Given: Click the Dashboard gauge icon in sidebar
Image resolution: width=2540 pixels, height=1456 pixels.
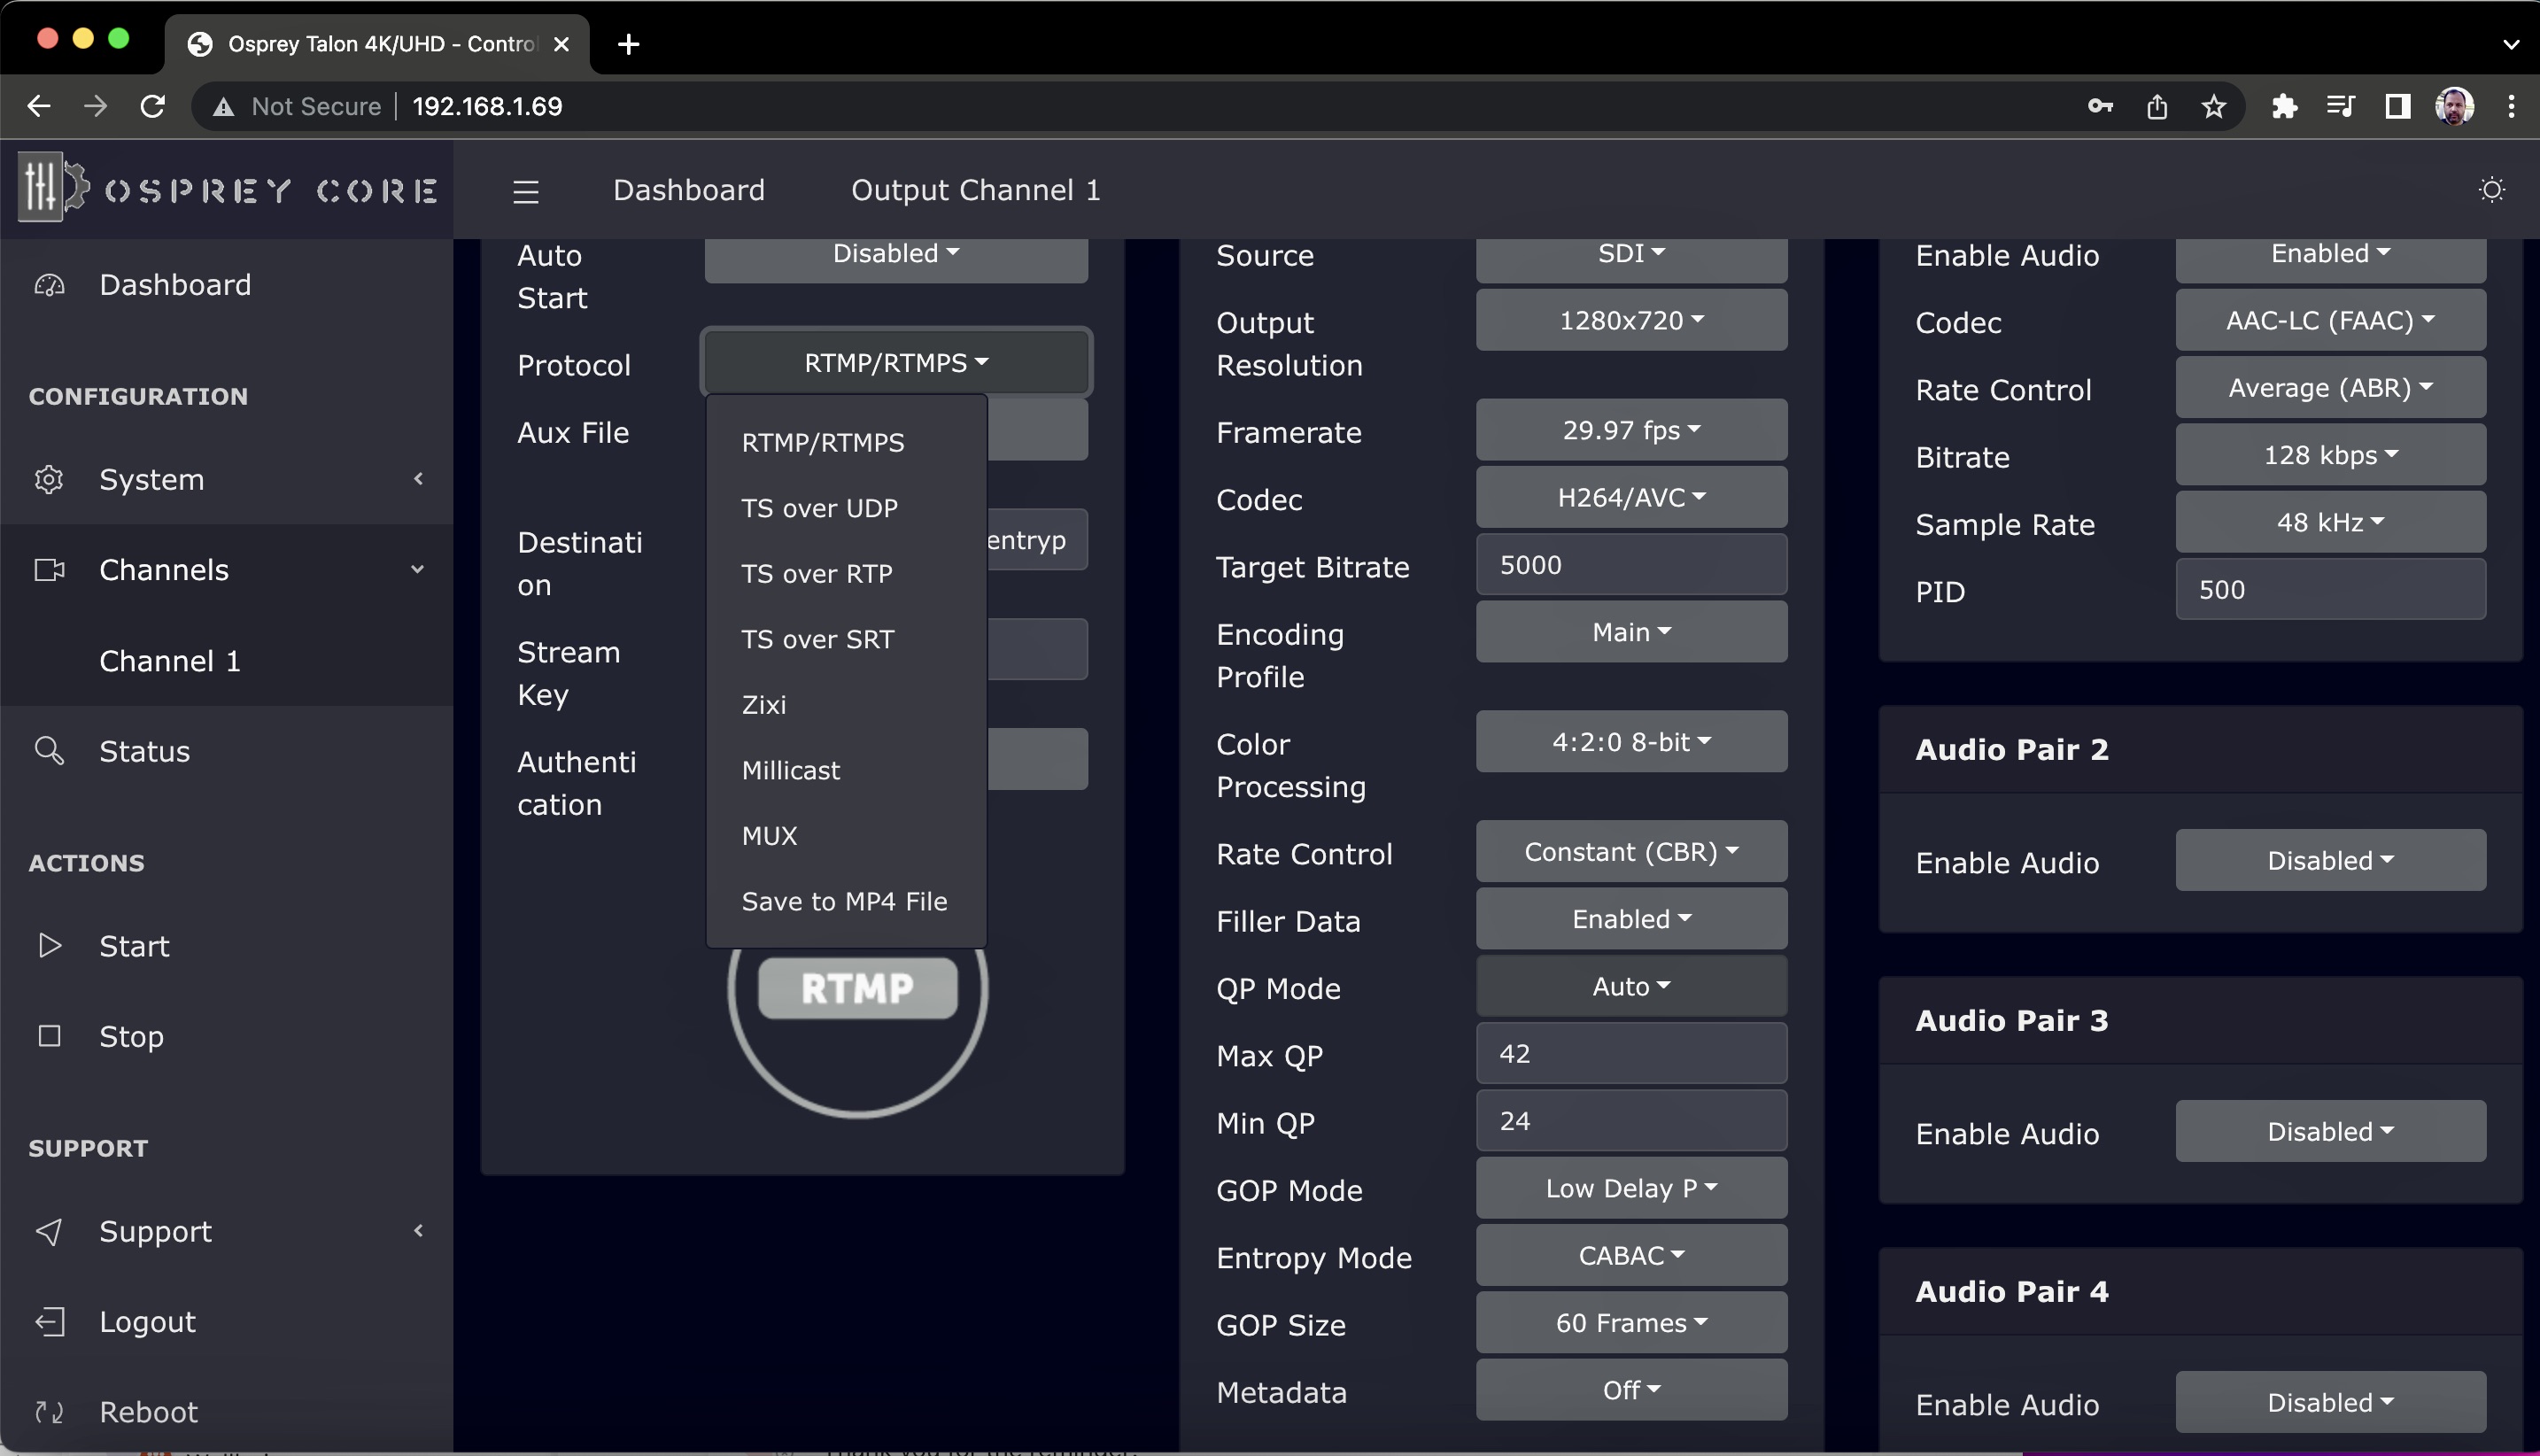Looking at the screenshot, I should (x=49, y=285).
